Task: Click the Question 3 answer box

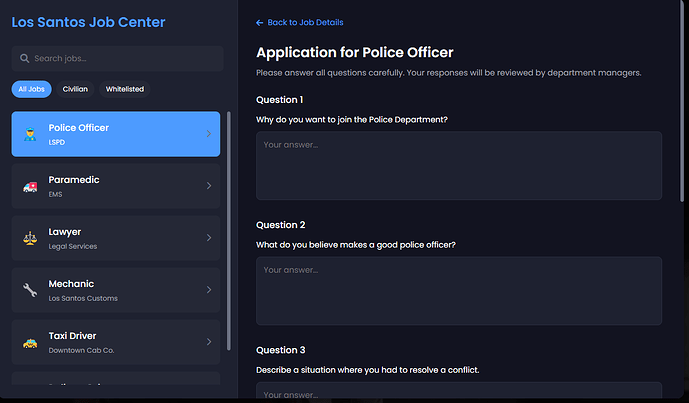Action: [459, 390]
